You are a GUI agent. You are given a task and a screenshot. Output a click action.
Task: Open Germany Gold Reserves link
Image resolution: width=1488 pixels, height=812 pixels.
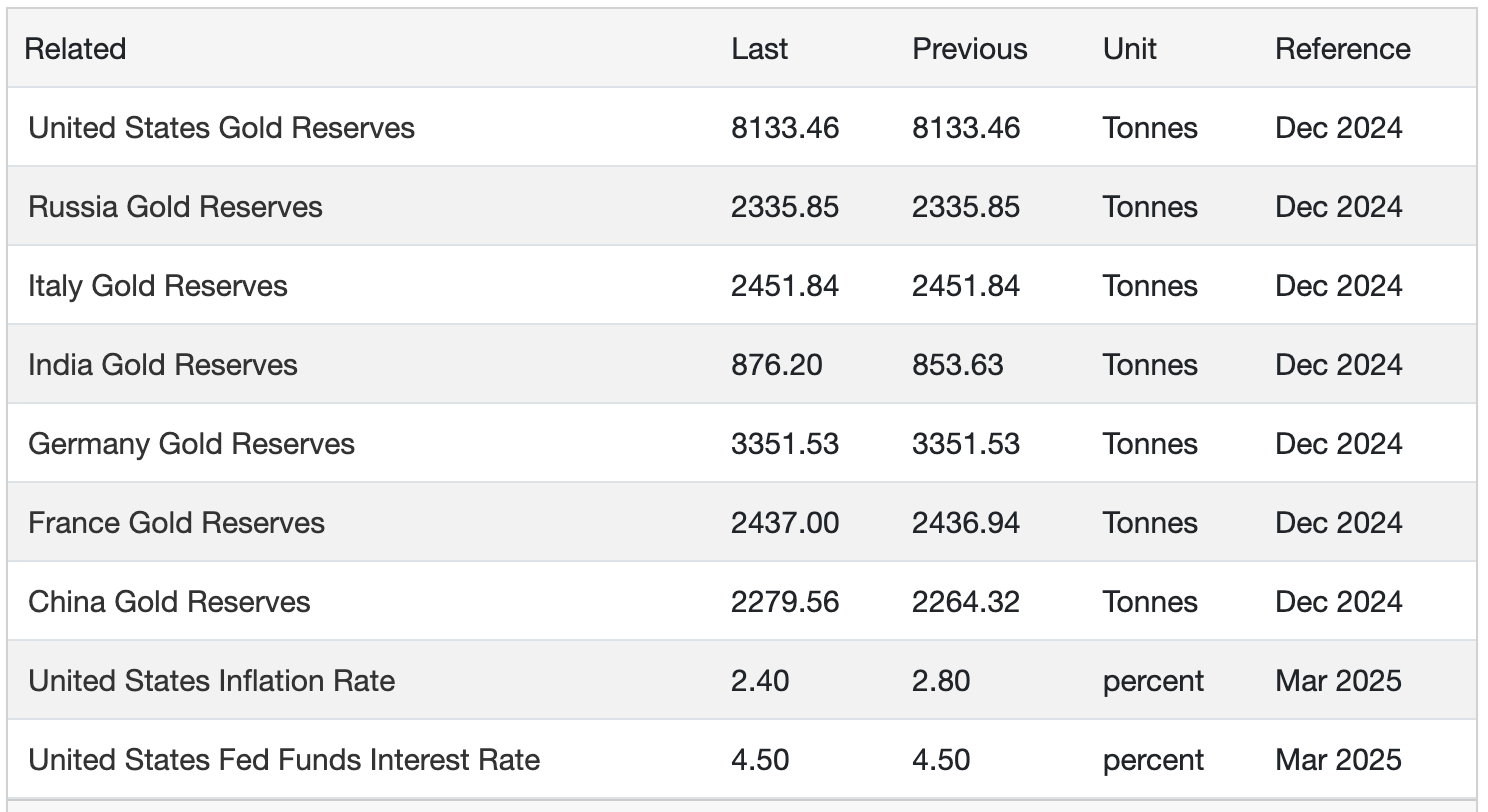(x=191, y=444)
